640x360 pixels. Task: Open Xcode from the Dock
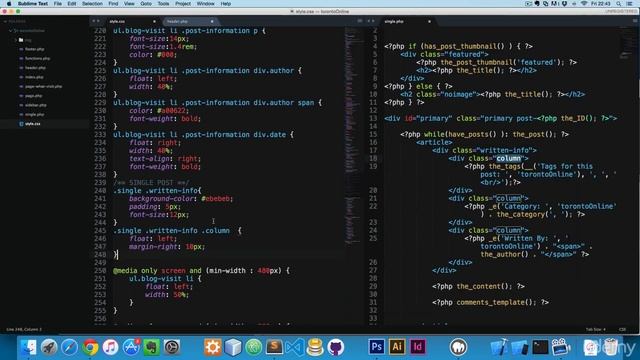tap(499, 347)
